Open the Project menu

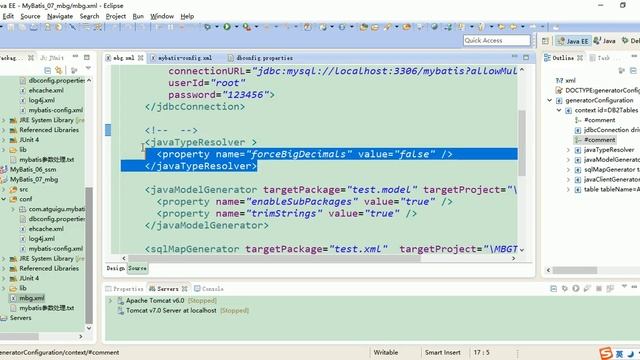pos(116,16)
